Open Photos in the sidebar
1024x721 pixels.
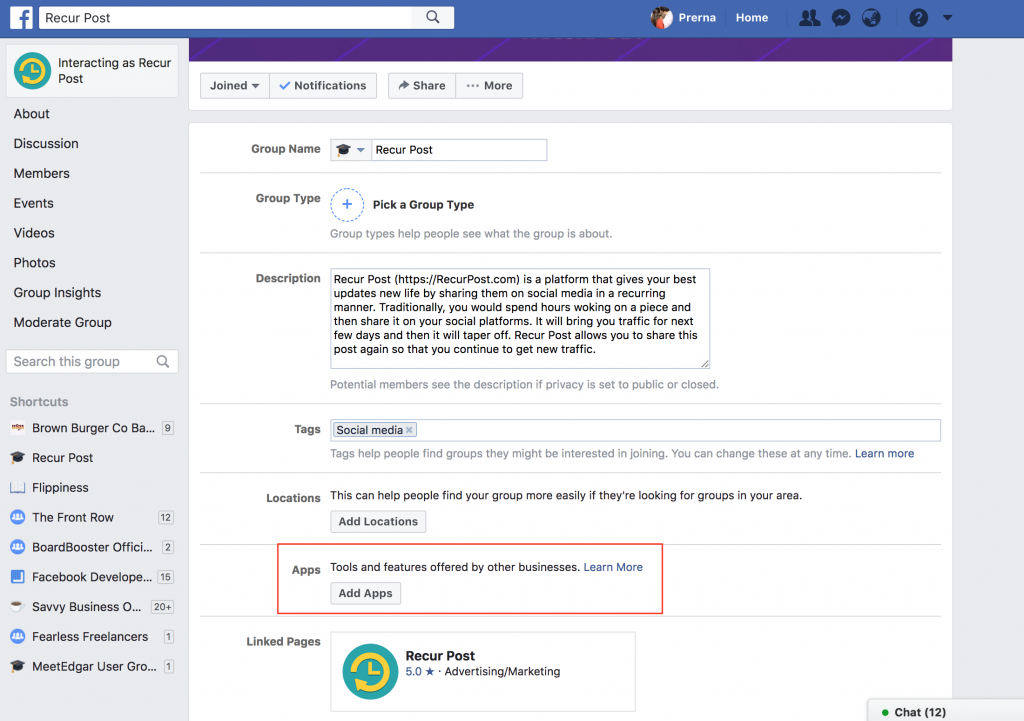pos(35,263)
